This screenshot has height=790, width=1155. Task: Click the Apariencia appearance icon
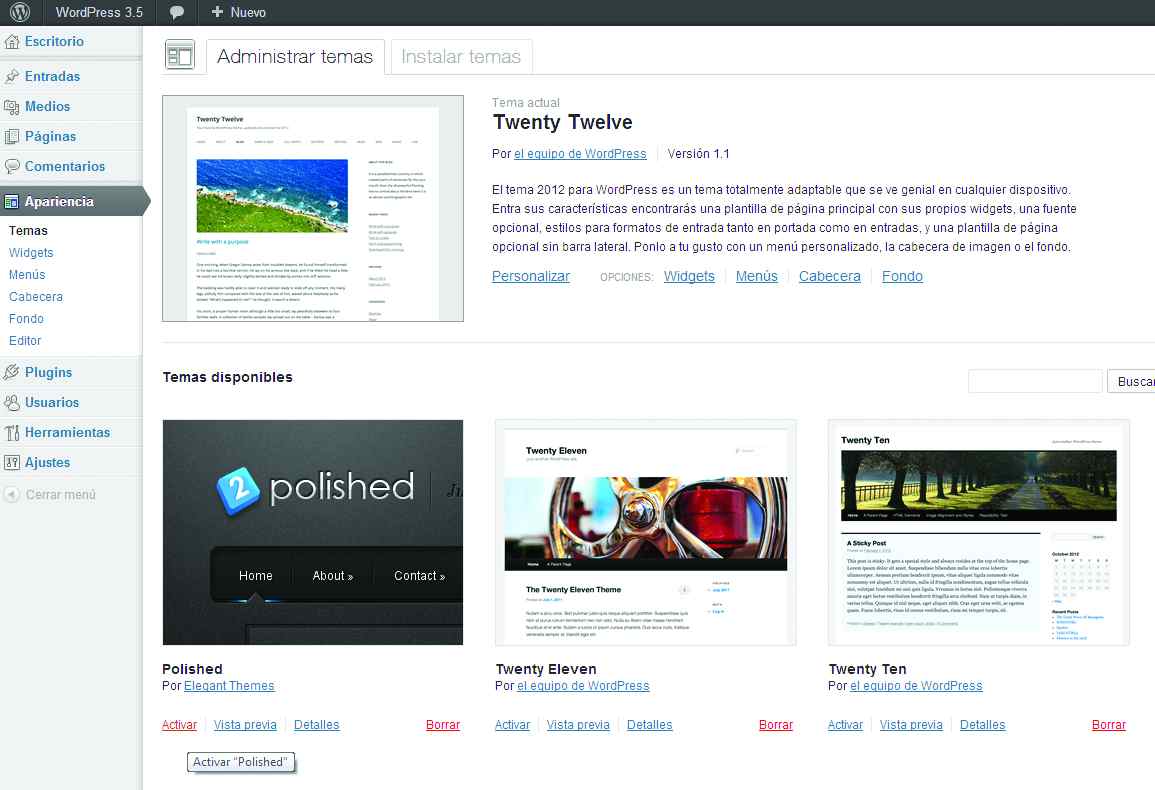[x=12, y=202]
